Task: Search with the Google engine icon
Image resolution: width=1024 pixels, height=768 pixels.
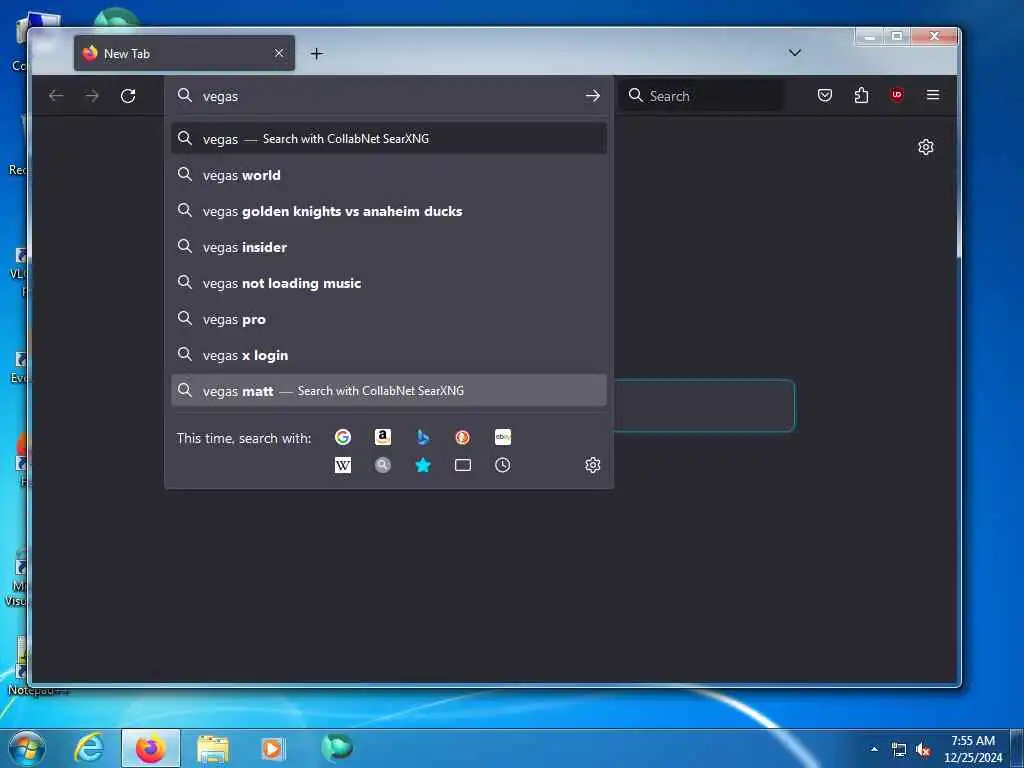Action: pyautogui.click(x=343, y=437)
